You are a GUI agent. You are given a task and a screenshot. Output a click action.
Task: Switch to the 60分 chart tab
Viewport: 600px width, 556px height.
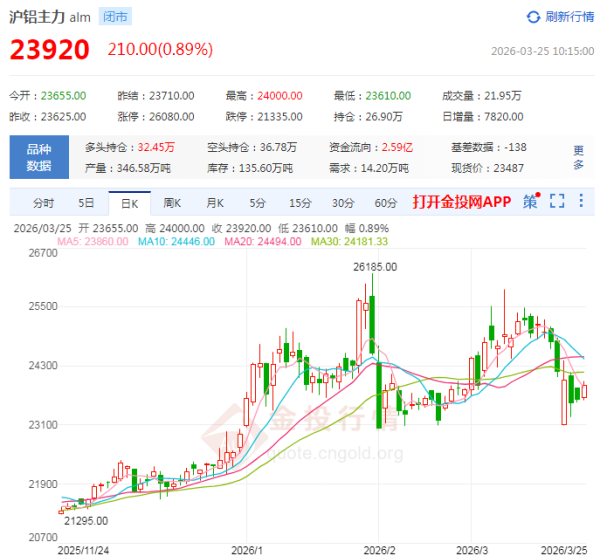pyautogui.click(x=386, y=203)
